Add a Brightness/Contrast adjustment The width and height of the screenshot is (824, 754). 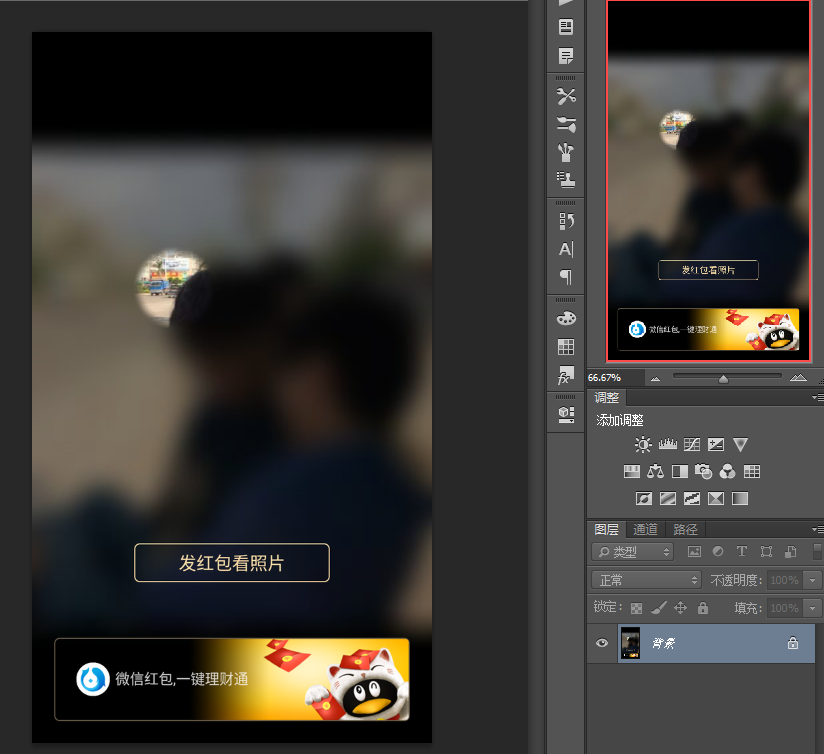[643, 445]
